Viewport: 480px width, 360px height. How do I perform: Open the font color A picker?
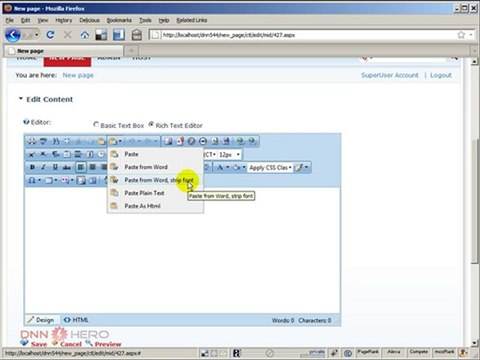click(220, 167)
